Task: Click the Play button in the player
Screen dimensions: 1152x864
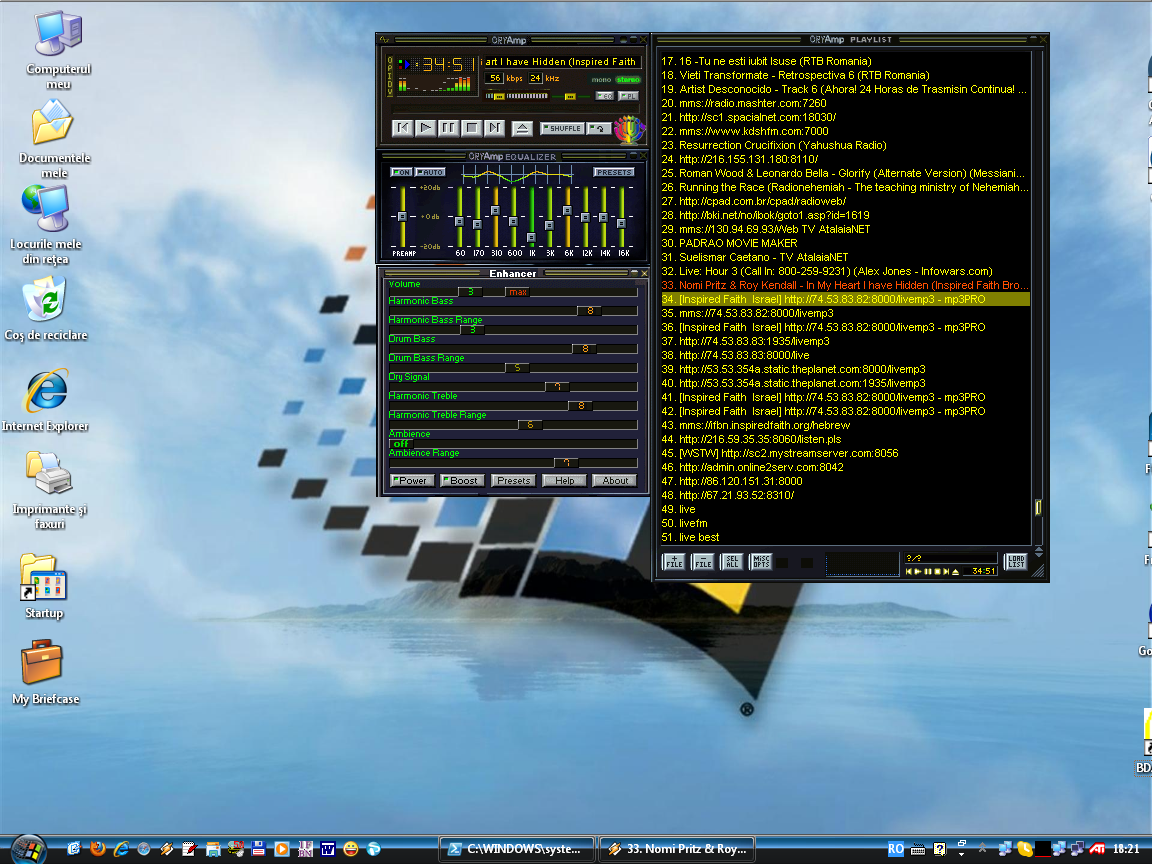Action: pos(425,128)
